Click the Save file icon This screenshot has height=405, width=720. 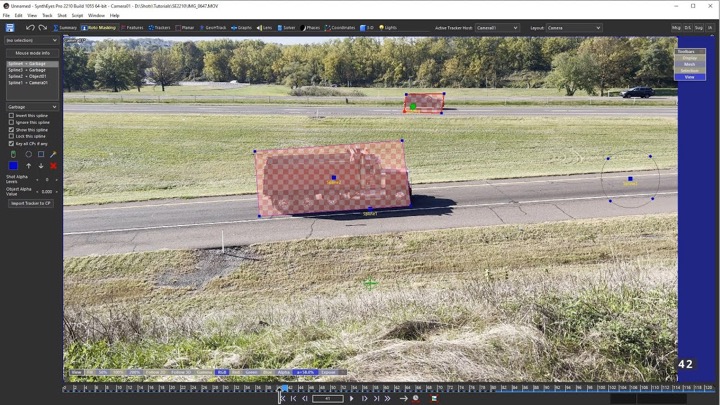[10, 28]
